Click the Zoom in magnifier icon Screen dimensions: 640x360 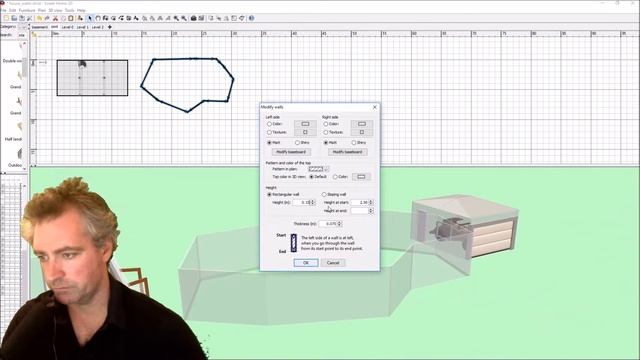(x=176, y=18)
